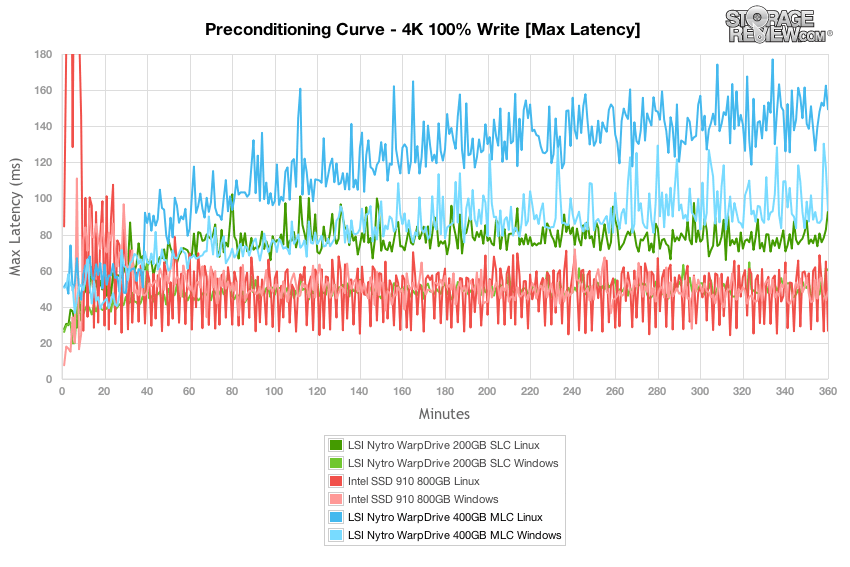Click the 200 x-axis minutes label

click(487, 391)
